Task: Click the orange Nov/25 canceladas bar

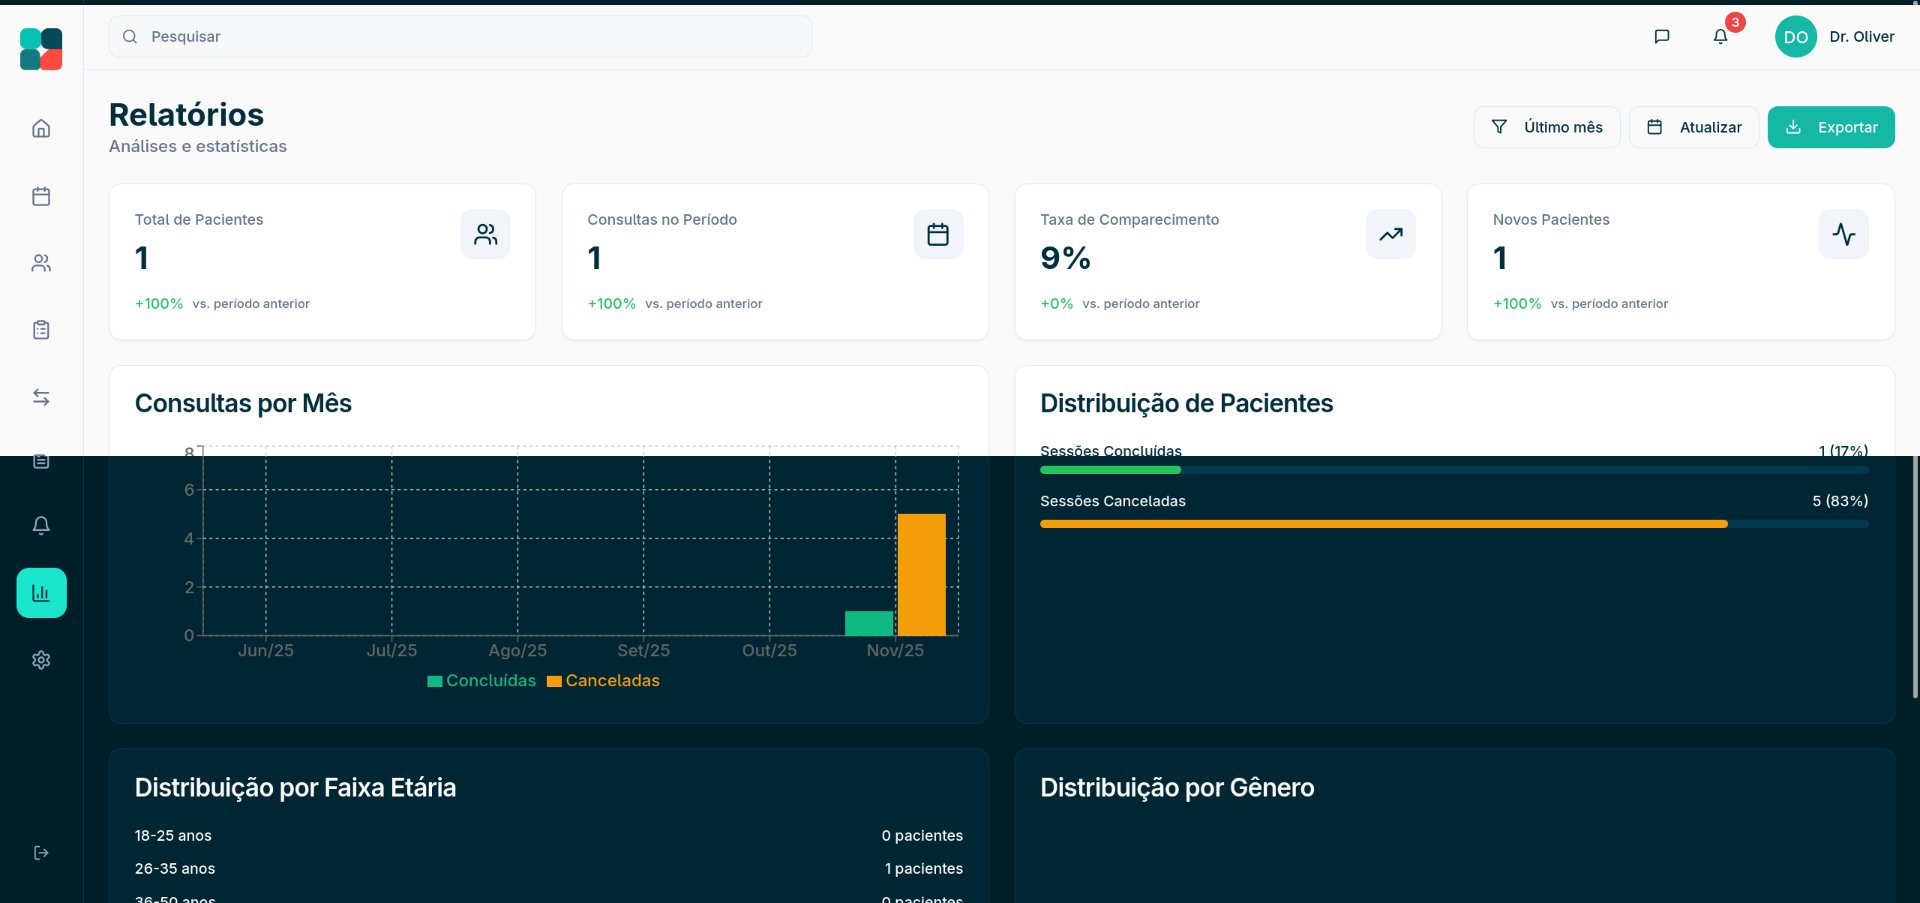Action: (921, 575)
